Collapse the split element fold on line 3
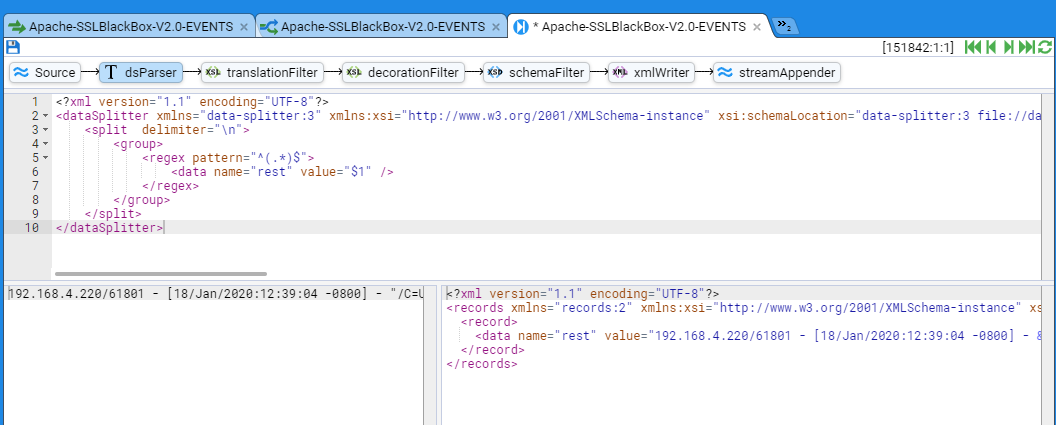Viewport: 1056px width, 425px height. [x=46, y=130]
